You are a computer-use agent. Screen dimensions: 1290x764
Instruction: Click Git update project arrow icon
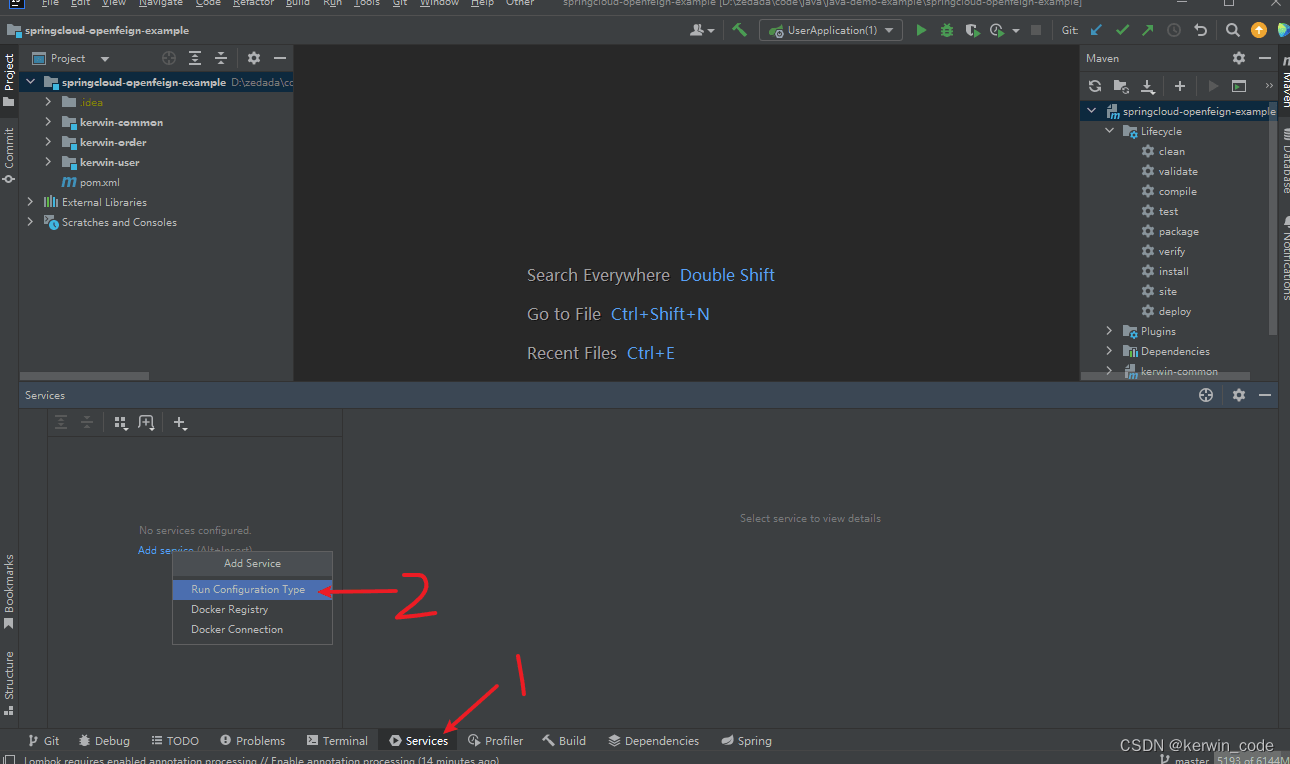(x=1095, y=30)
